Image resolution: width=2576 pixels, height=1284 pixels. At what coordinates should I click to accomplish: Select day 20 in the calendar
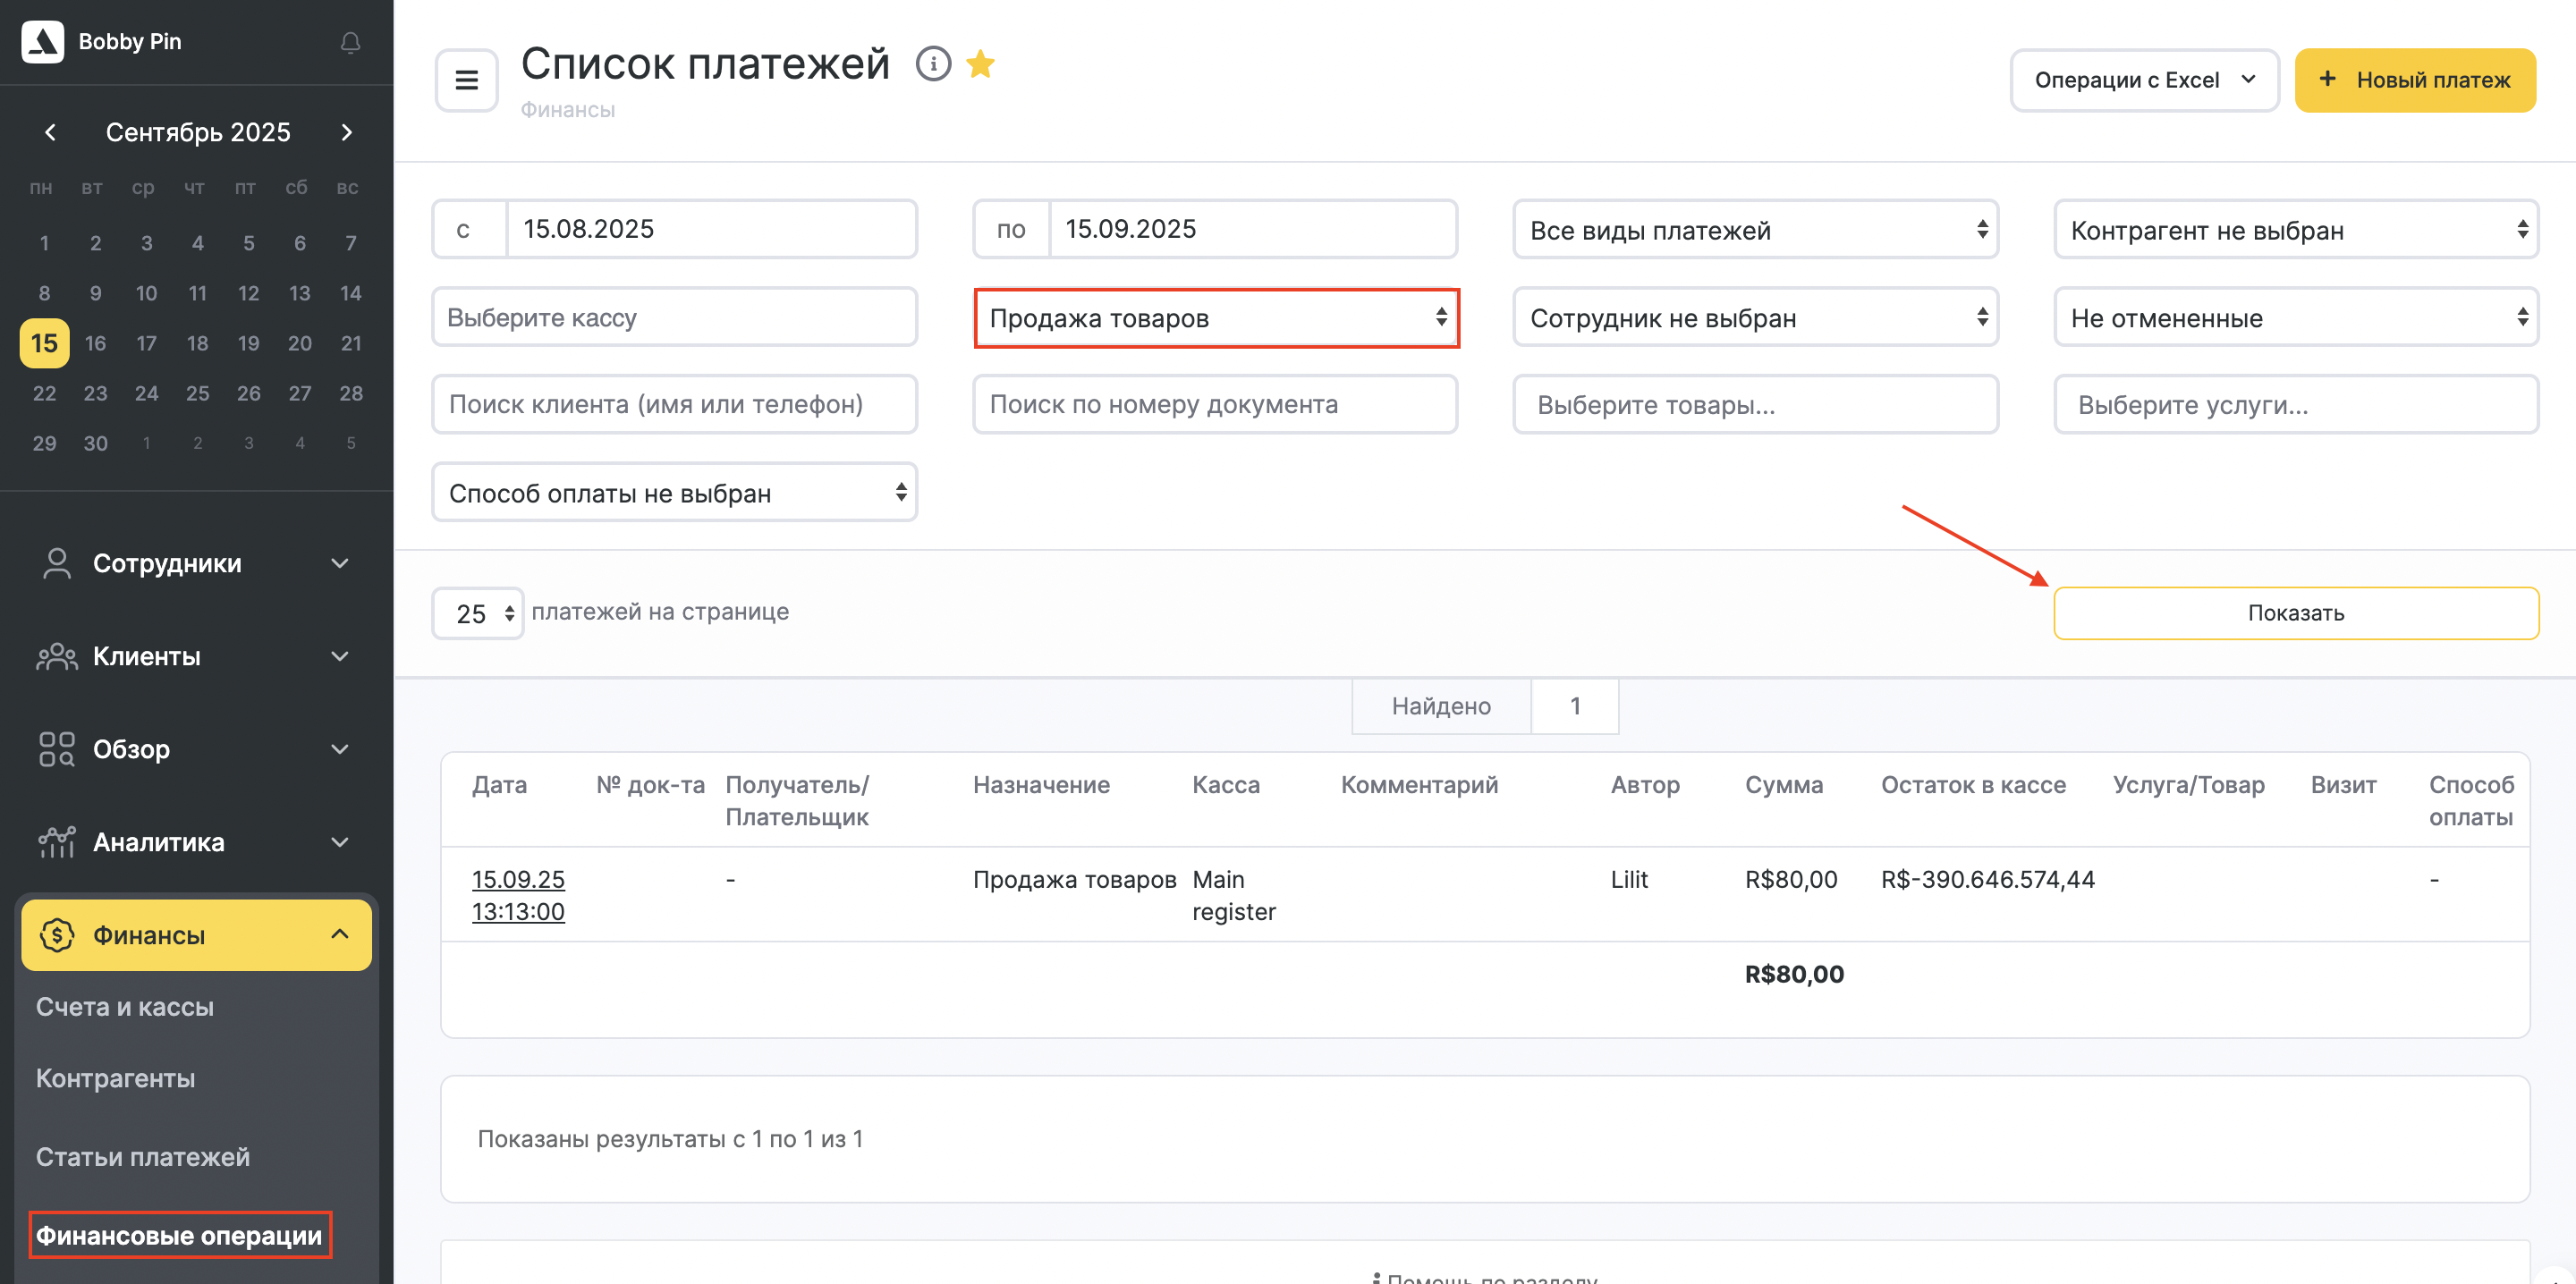click(x=299, y=343)
